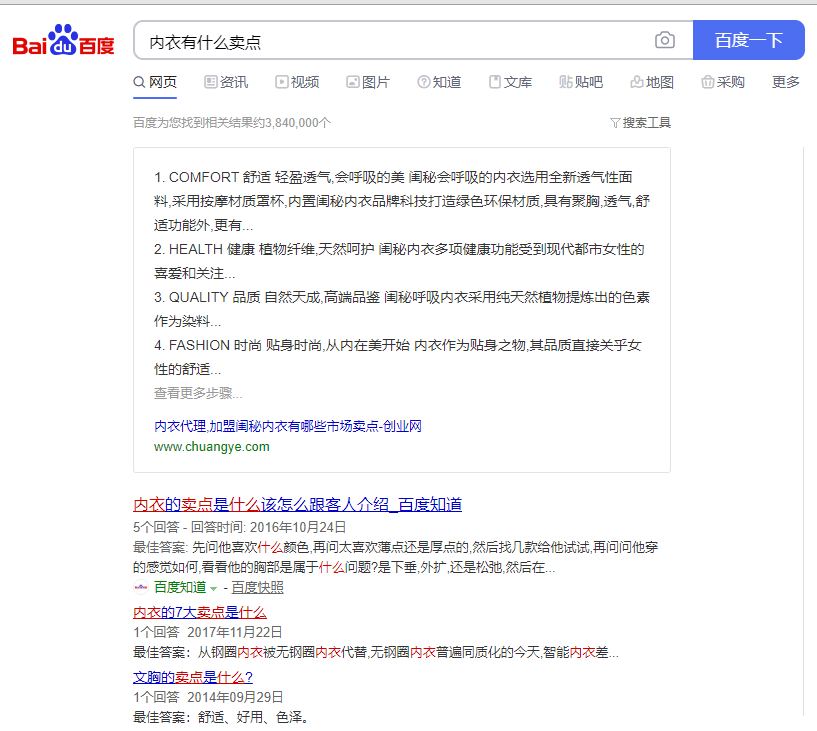This screenshot has width=817, height=731.
Task: Click snippet line '1. COMFORT 舒适'
Action: point(402,201)
